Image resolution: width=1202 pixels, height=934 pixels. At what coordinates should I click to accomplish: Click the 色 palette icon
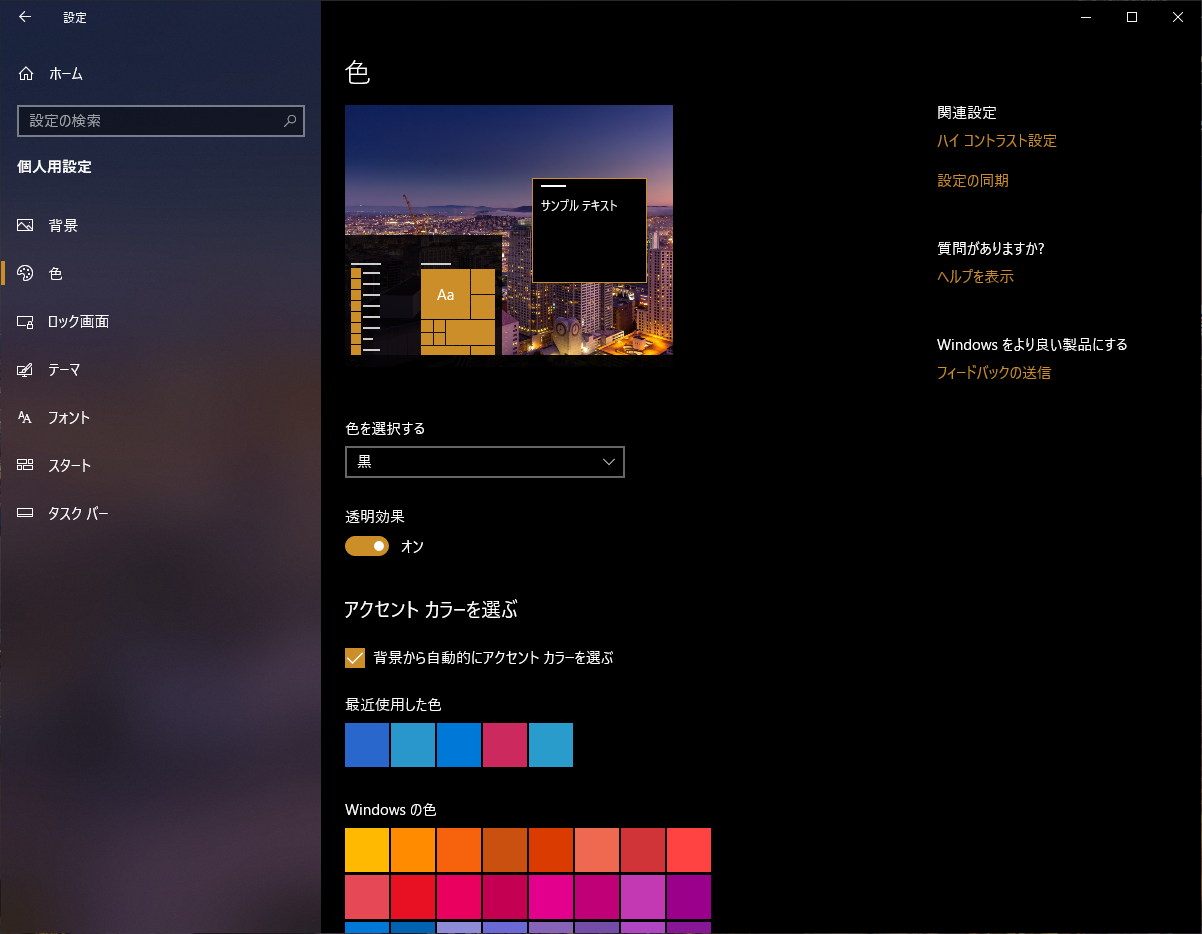coord(26,273)
